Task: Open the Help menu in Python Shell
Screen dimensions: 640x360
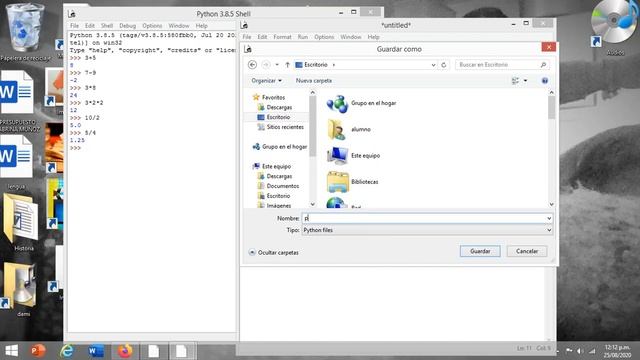Action: [201, 26]
